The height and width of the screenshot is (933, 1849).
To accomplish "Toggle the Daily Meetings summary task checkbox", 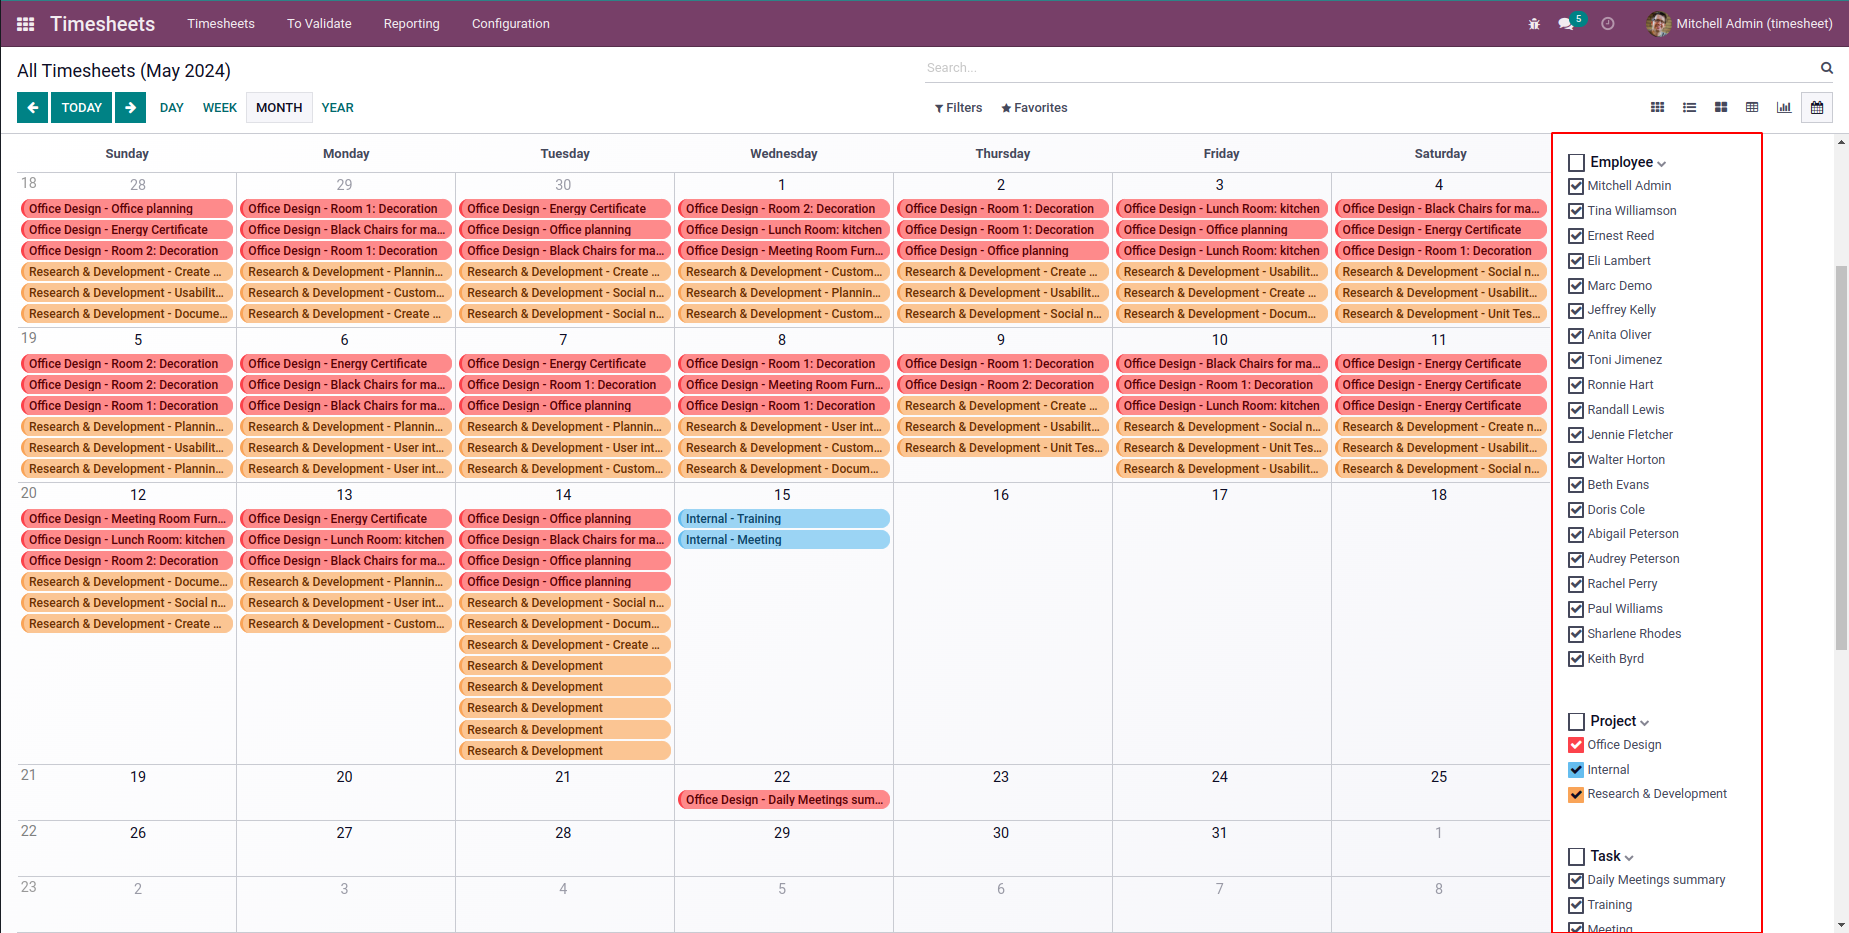I will tap(1576, 881).
